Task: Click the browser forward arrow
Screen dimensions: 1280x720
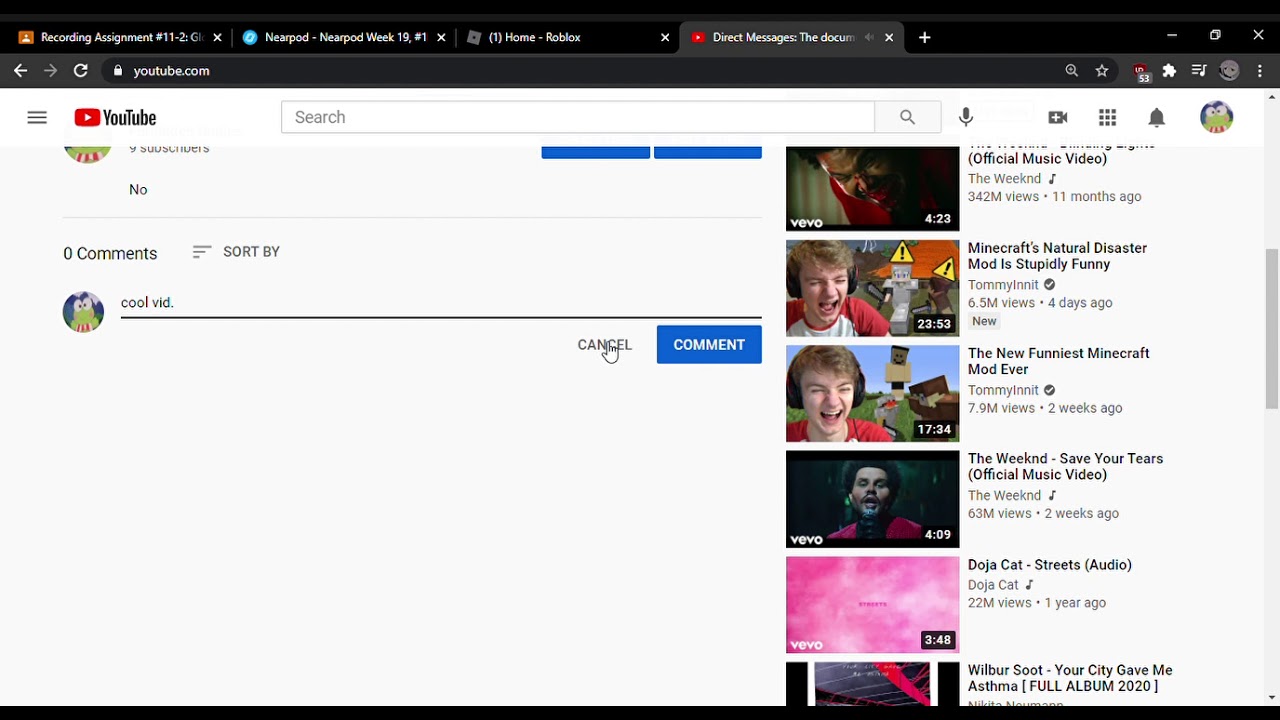Action: coord(50,70)
